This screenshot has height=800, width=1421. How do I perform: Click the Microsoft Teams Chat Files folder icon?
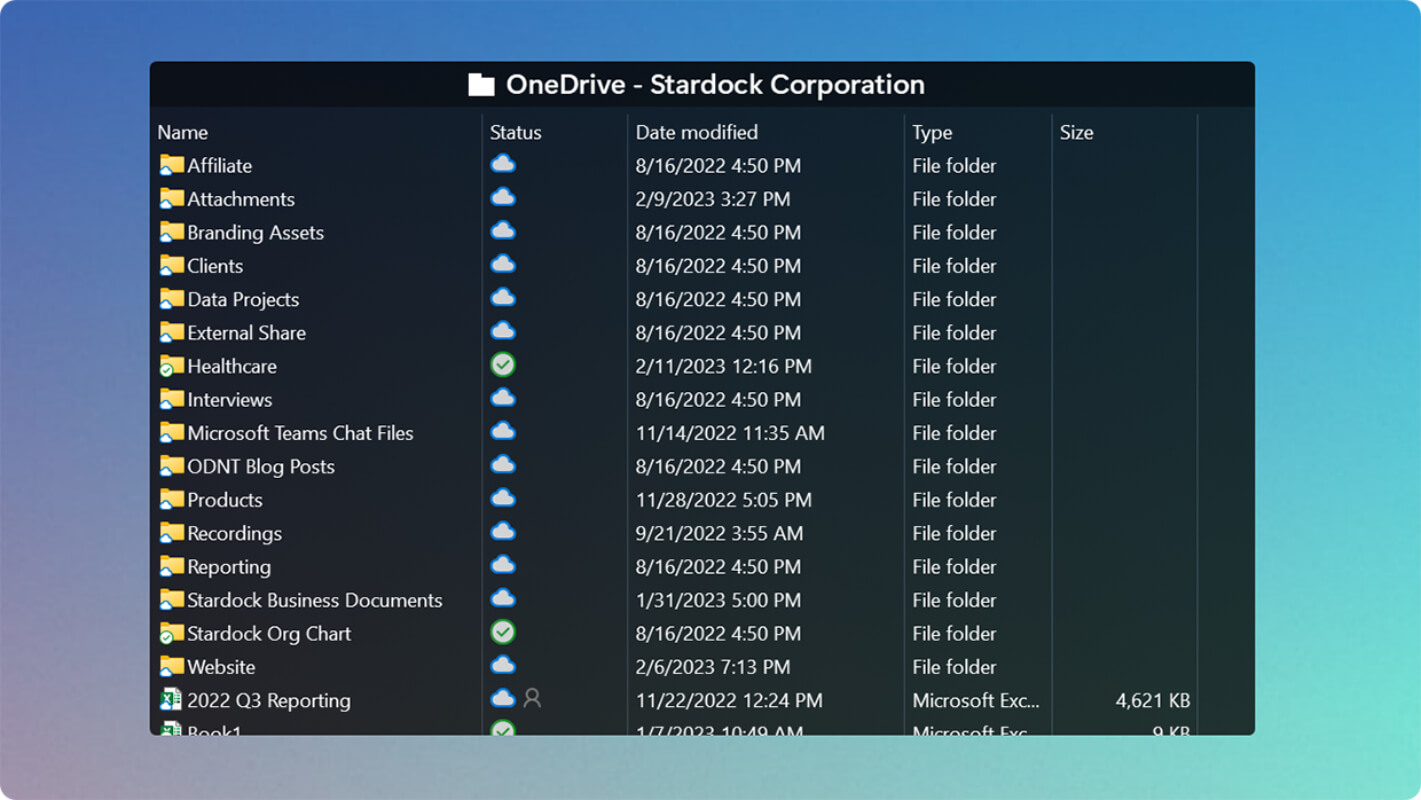[x=171, y=433]
